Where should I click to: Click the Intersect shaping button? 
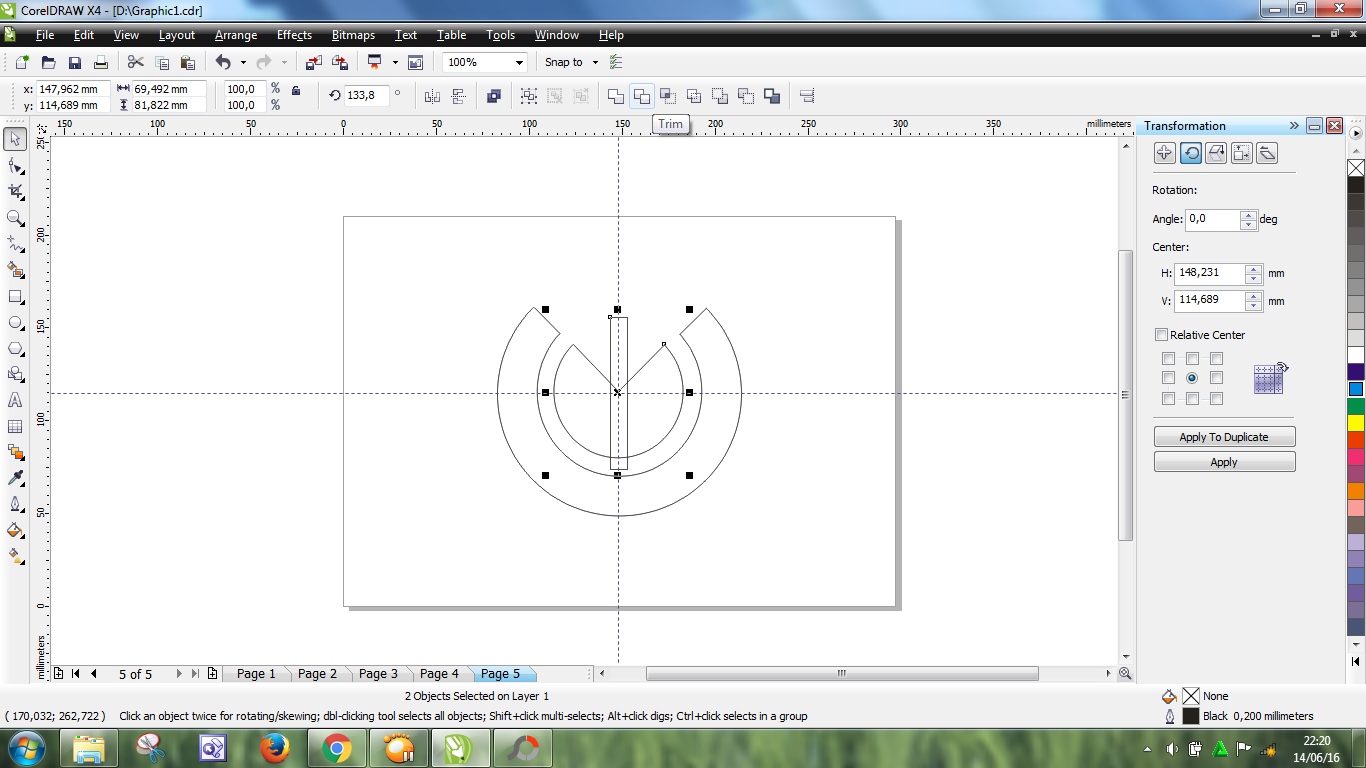click(x=668, y=96)
